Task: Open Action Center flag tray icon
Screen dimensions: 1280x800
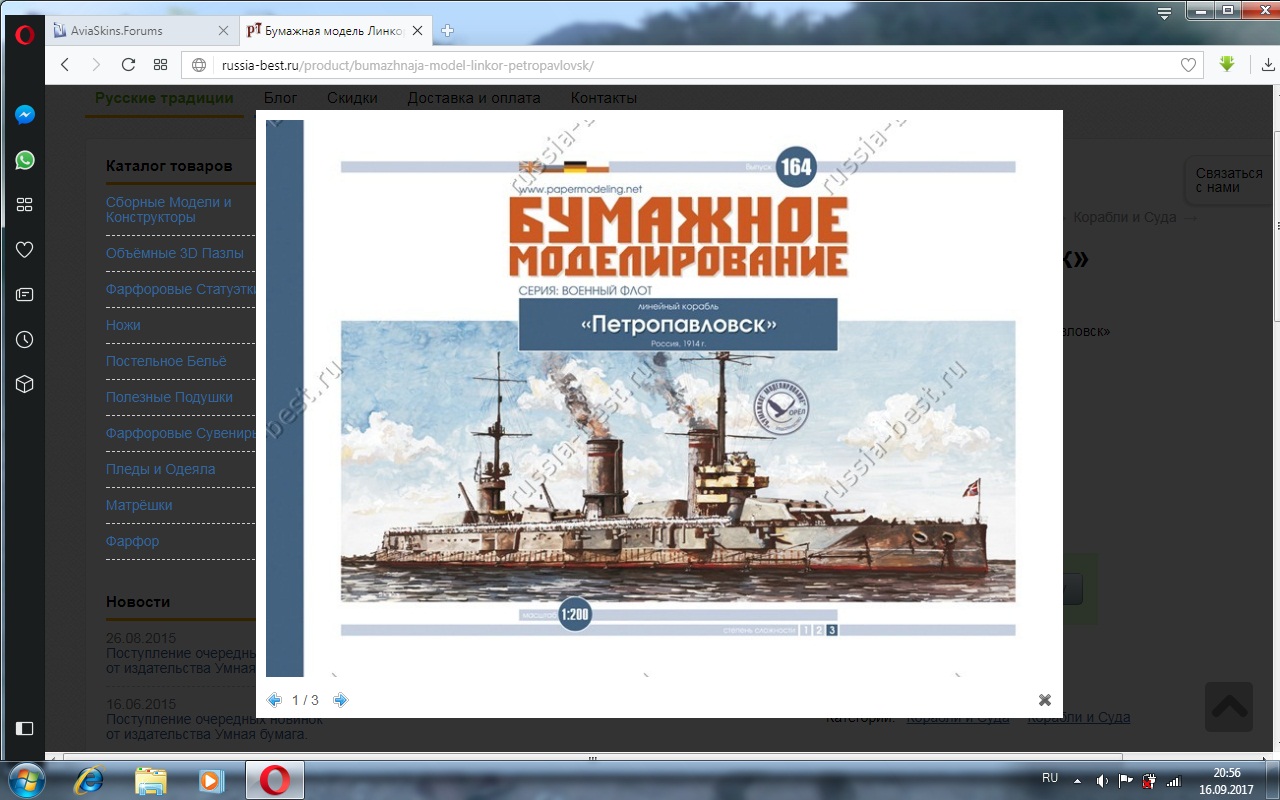Action: click(1126, 781)
